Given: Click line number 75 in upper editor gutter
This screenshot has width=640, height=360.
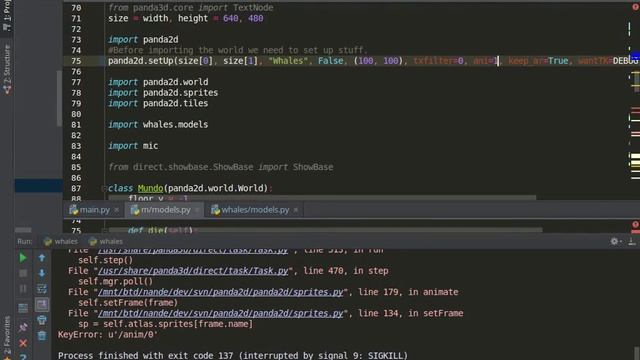Looking at the screenshot, I should [x=76, y=61].
